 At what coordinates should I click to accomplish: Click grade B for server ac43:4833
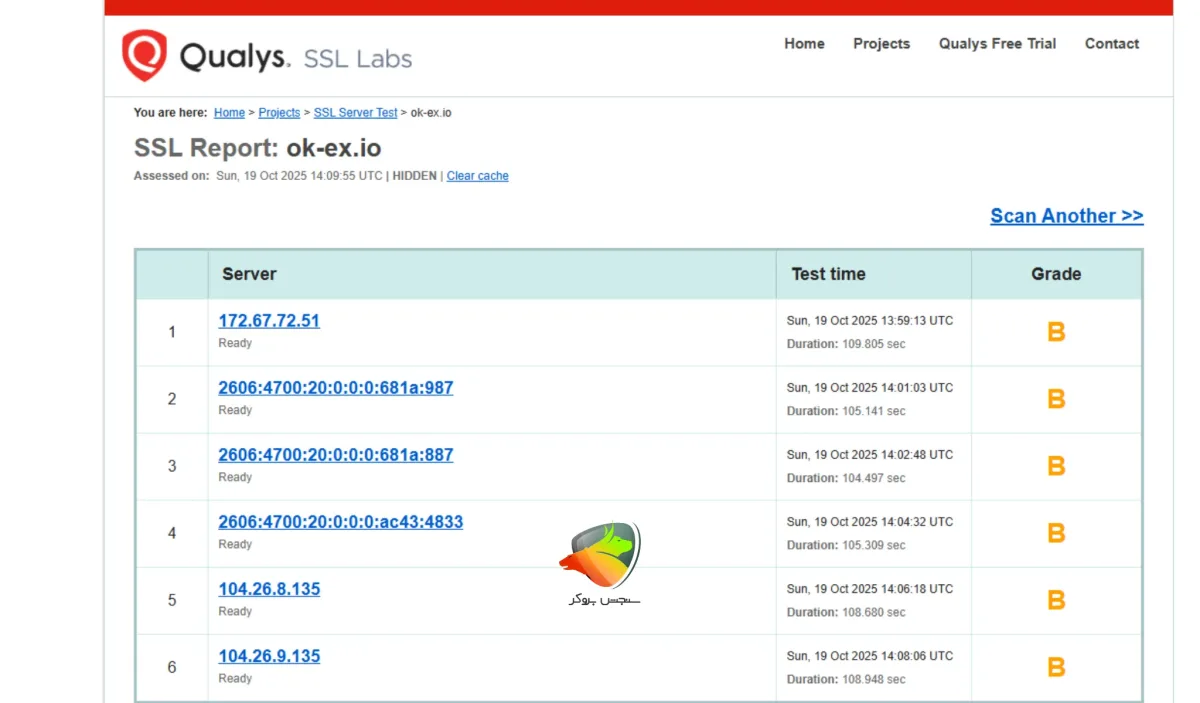[x=1056, y=533]
